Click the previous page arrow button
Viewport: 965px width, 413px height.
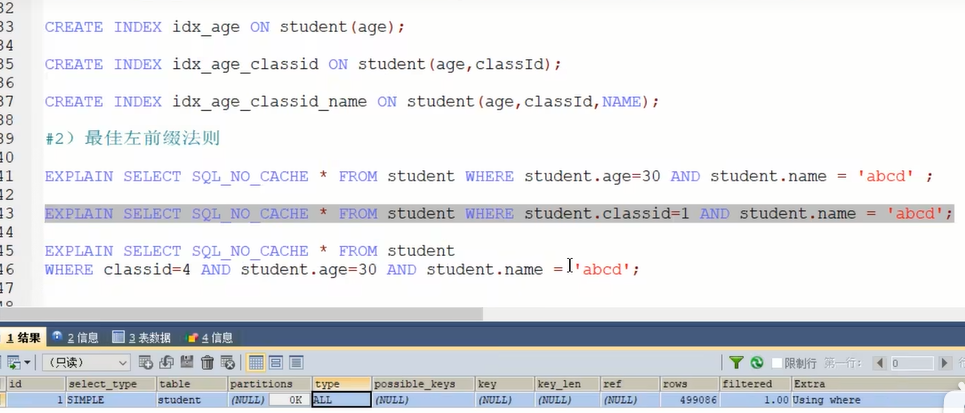(x=881, y=363)
